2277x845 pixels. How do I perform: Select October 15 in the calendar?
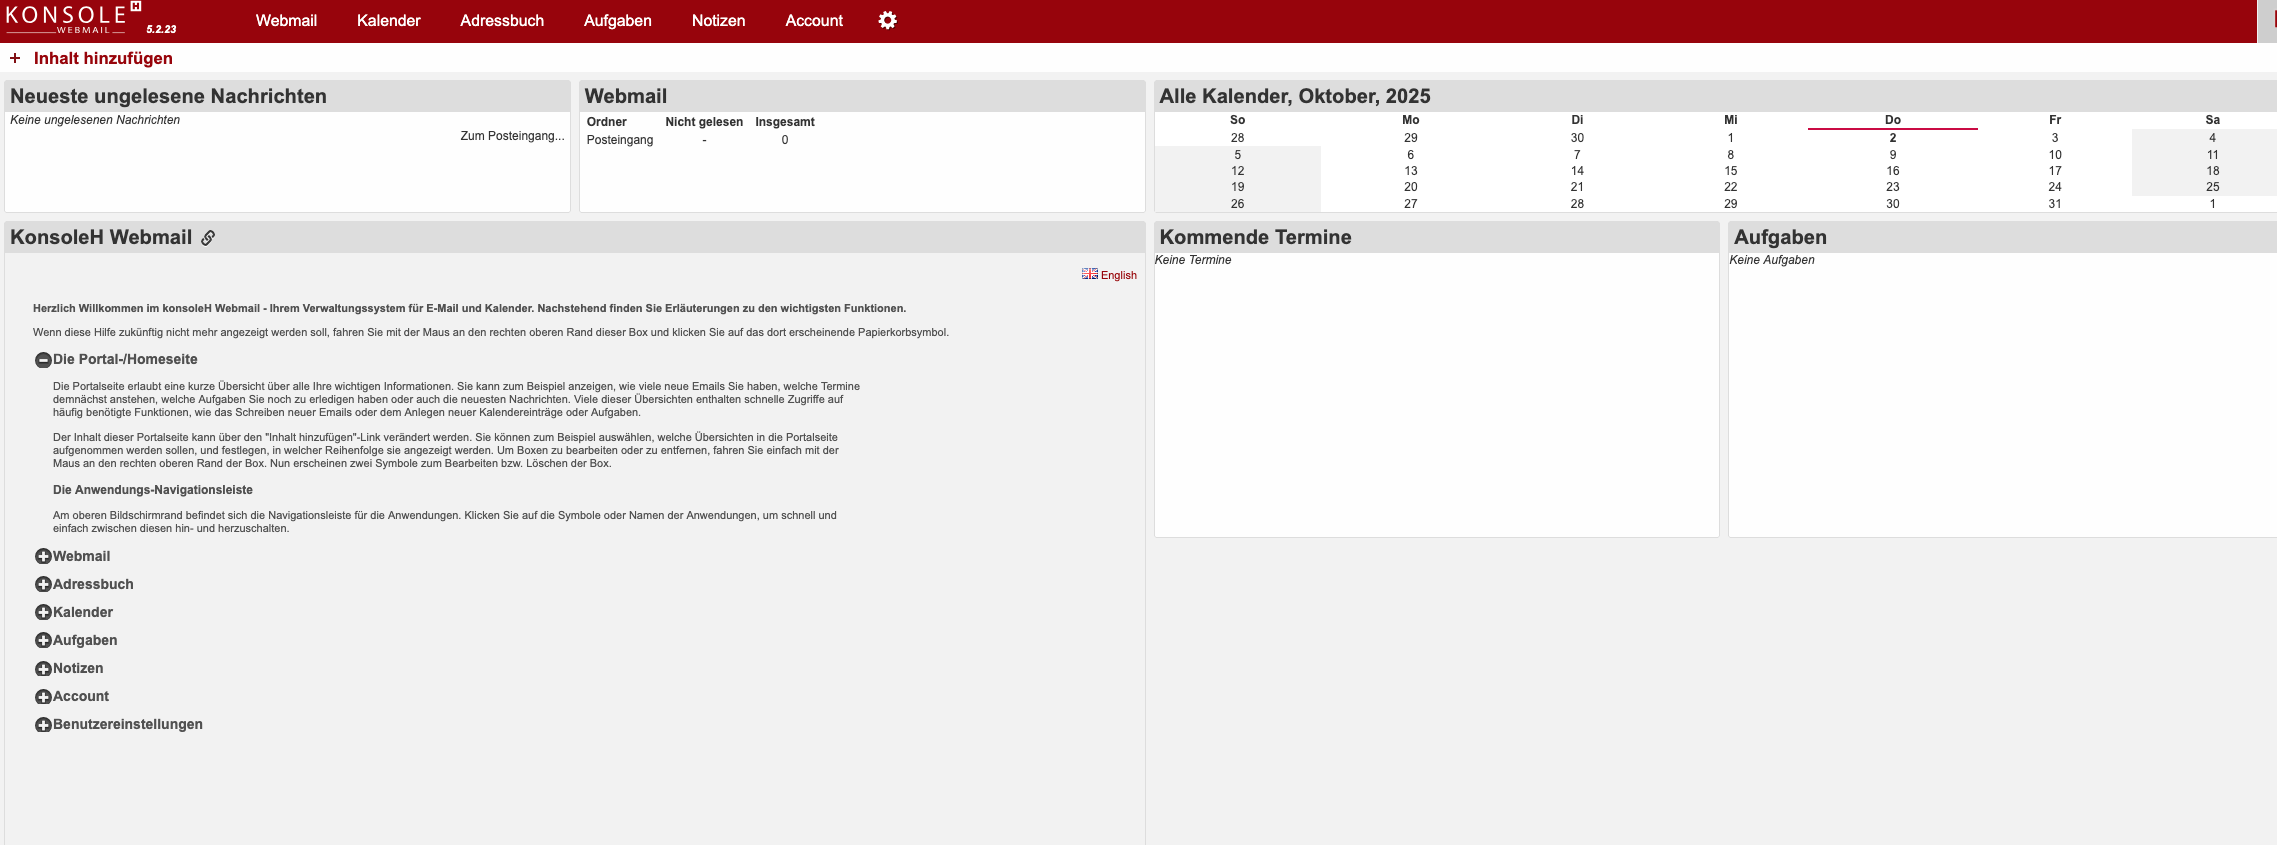pos(1730,171)
